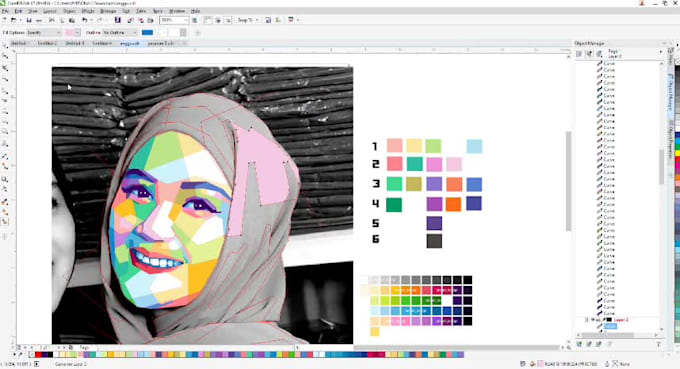Collapse the Layer 2 tree node
Image resolution: width=680 pixels, height=369 pixels.
[586, 320]
